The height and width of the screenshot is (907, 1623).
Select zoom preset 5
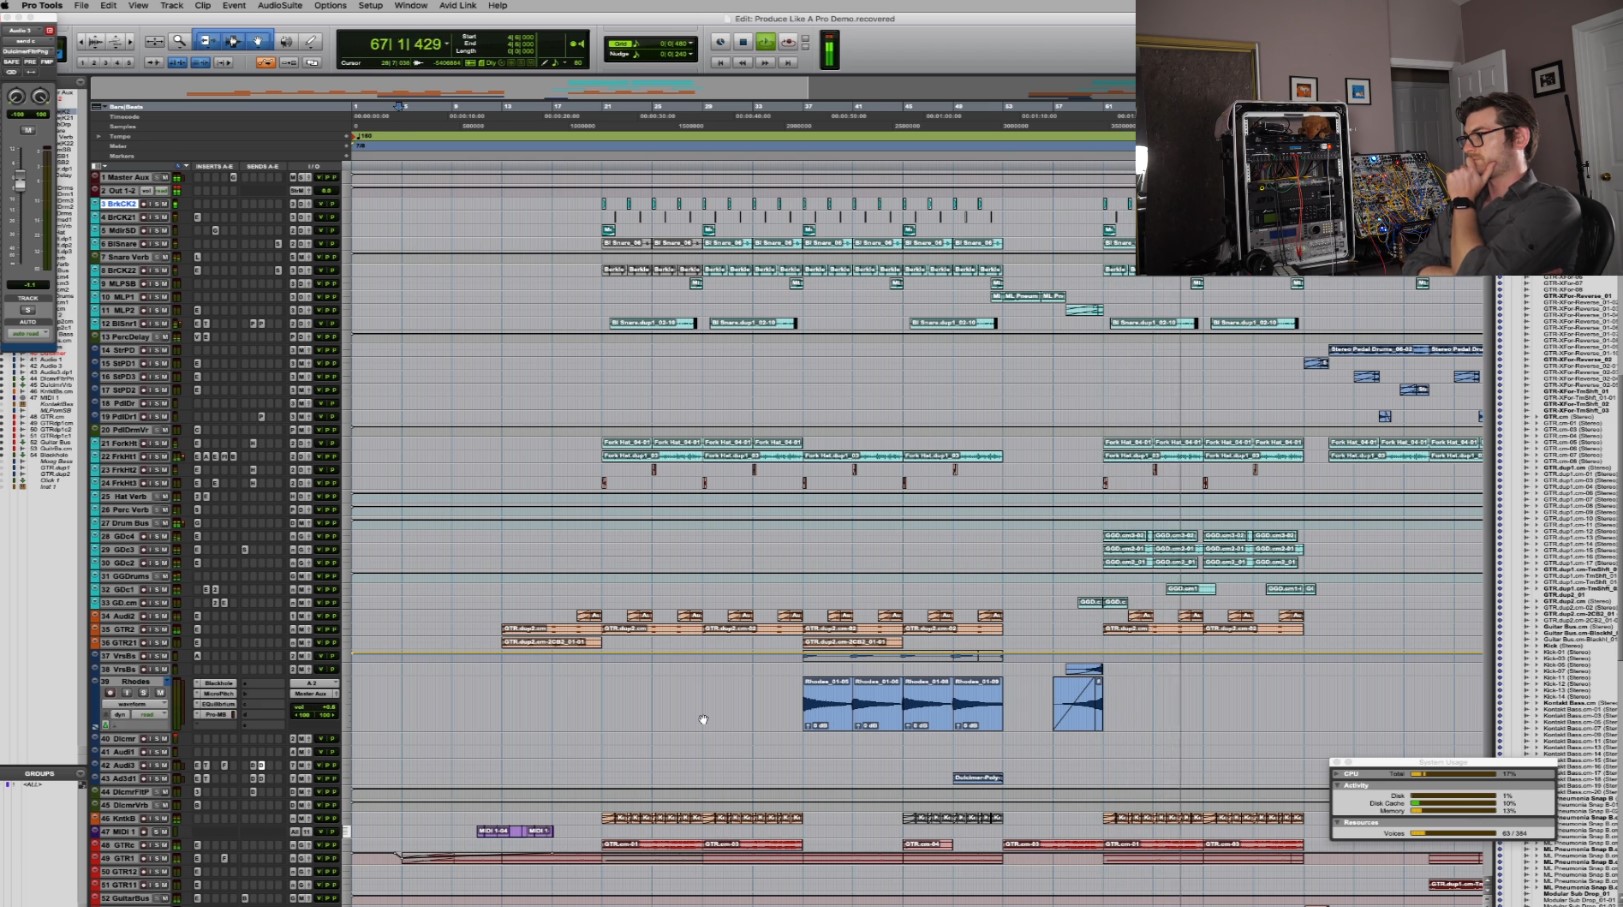click(127, 62)
